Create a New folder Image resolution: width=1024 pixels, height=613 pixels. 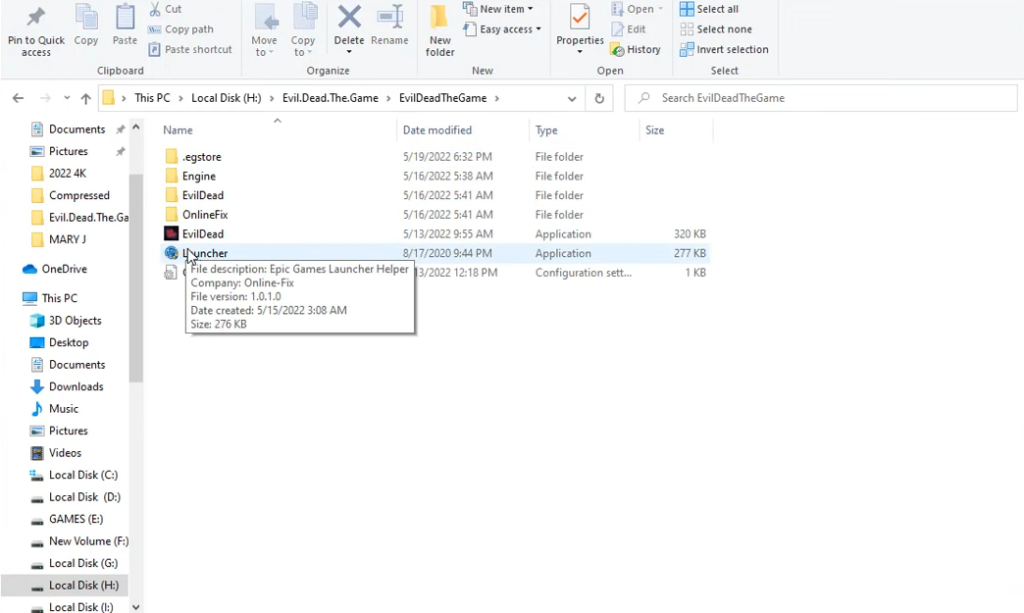440,31
